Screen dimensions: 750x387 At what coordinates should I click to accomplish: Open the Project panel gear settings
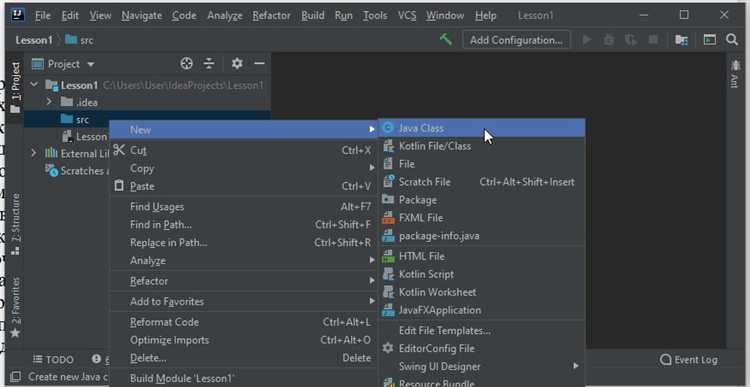tap(237, 64)
